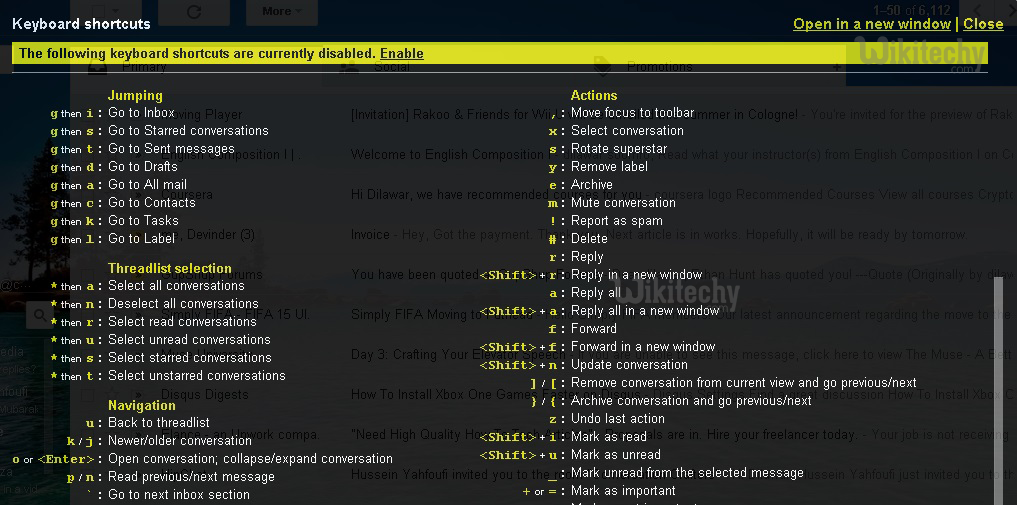Screen dimensions: 1017x505
Task: Click the Enable keyboard shortcuts link
Action: [x=401, y=53]
